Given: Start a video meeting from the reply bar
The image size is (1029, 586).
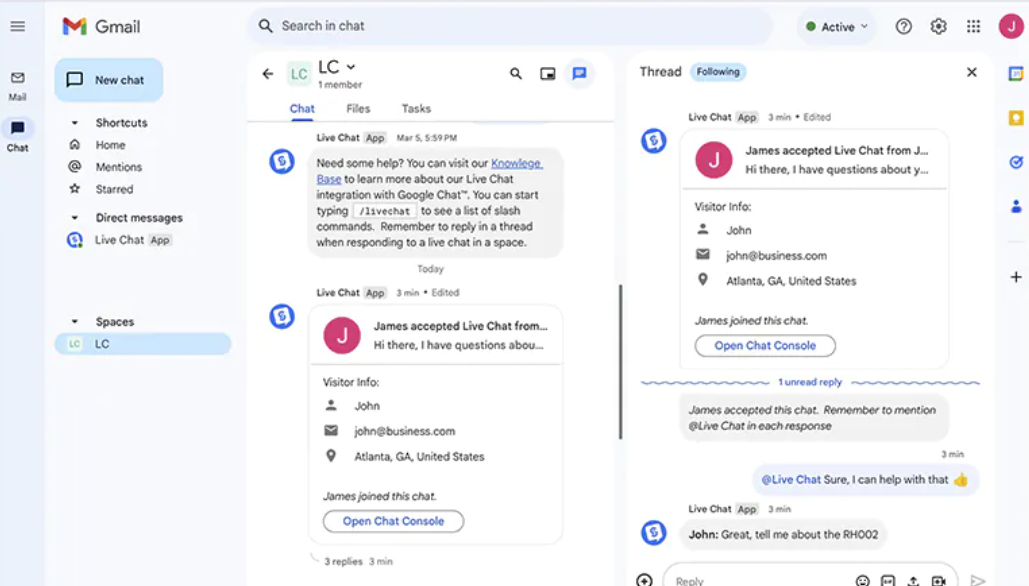Looking at the screenshot, I should point(937,579).
